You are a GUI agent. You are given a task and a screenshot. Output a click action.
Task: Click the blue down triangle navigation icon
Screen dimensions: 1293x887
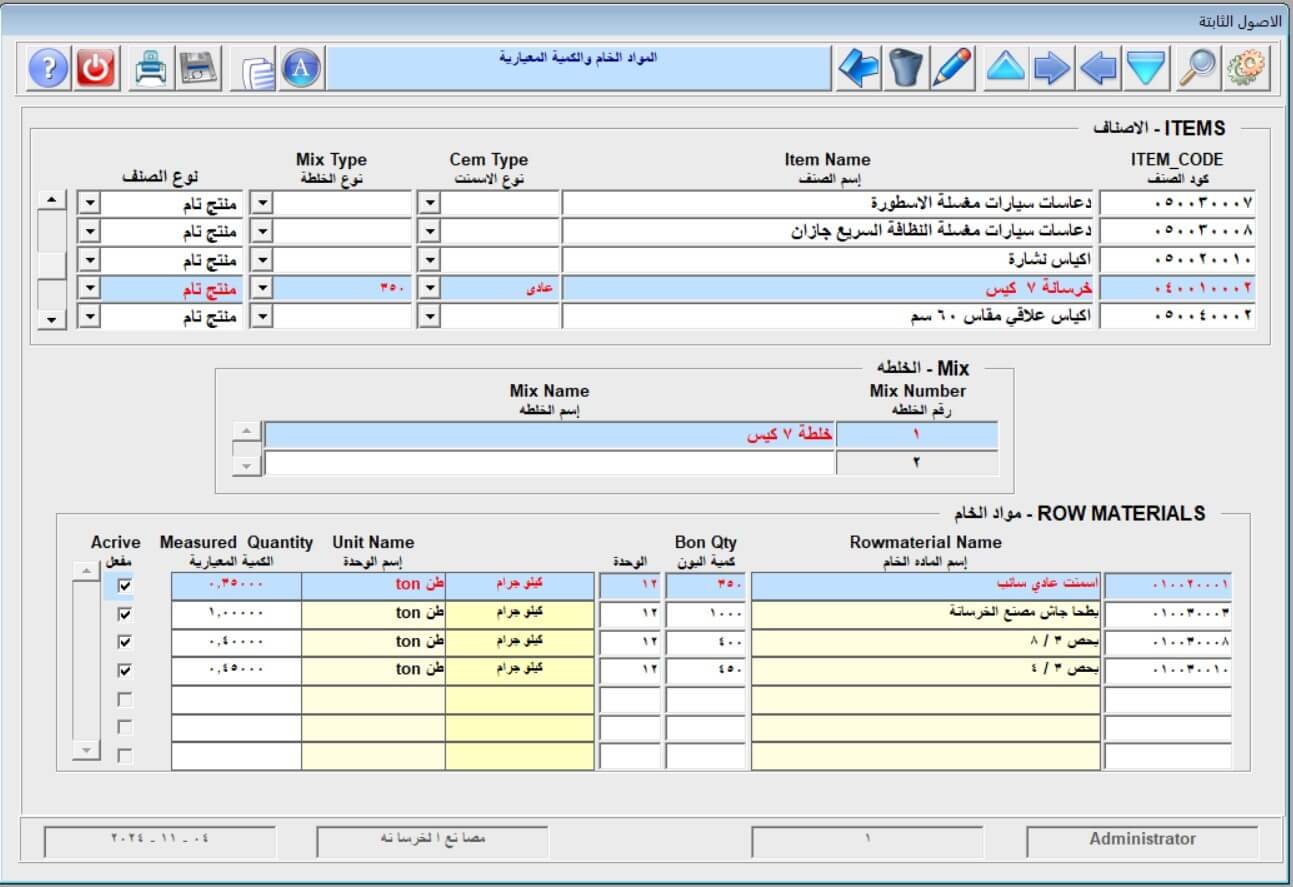click(x=1147, y=68)
